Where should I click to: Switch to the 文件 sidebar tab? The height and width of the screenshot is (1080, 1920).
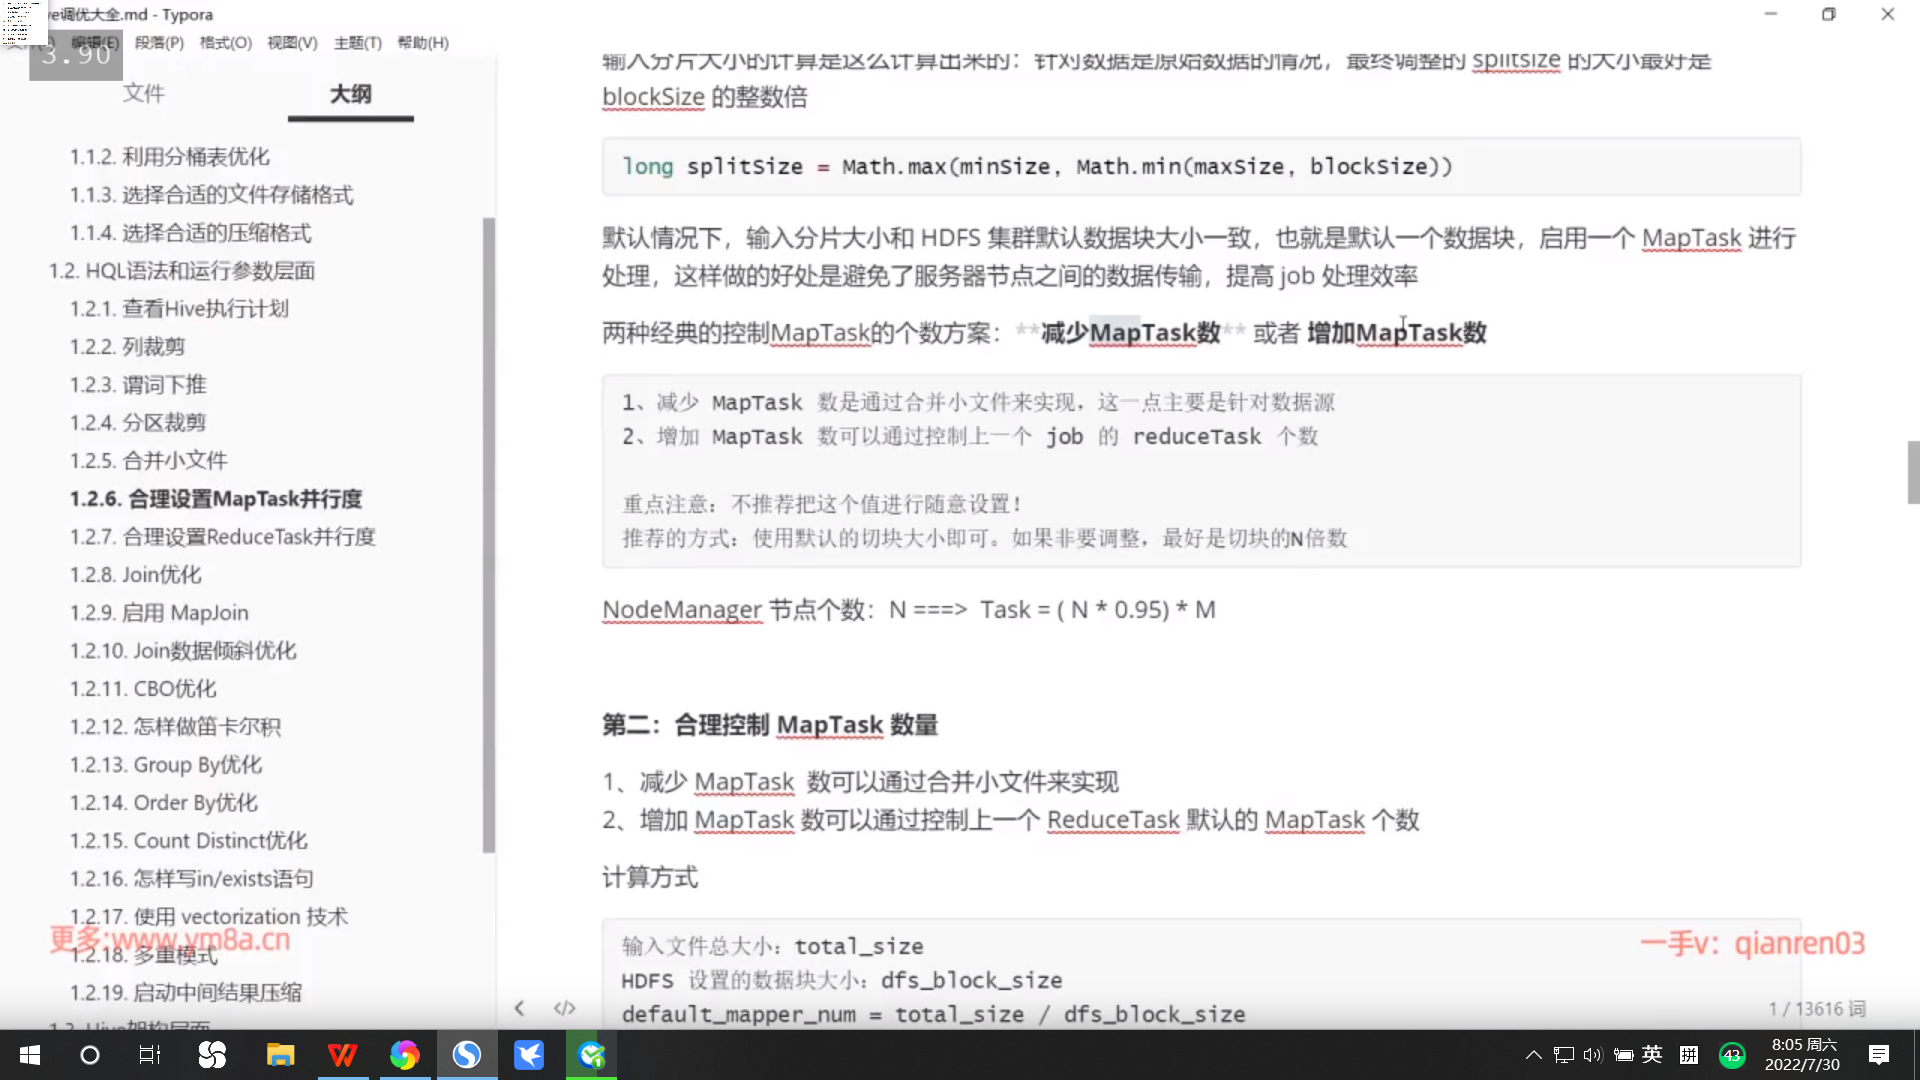pos(143,93)
